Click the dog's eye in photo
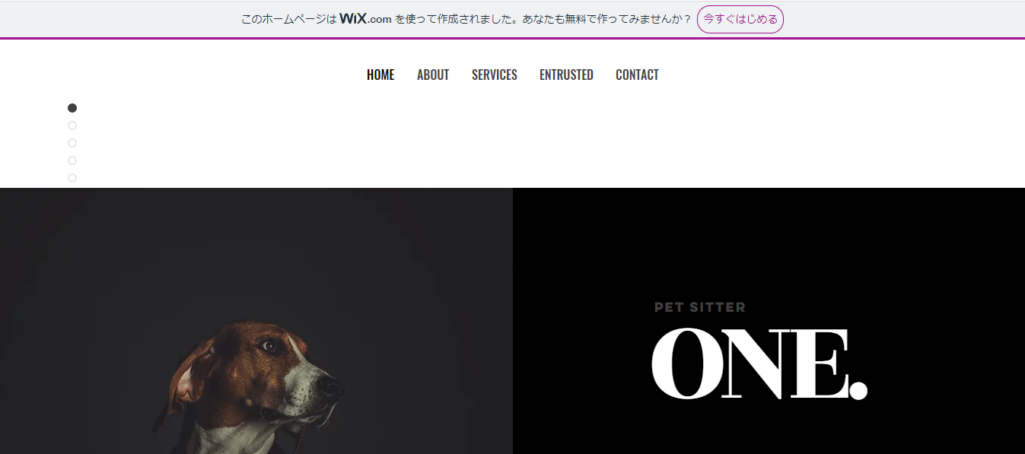The image size is (1025, 454). (269, 346)
